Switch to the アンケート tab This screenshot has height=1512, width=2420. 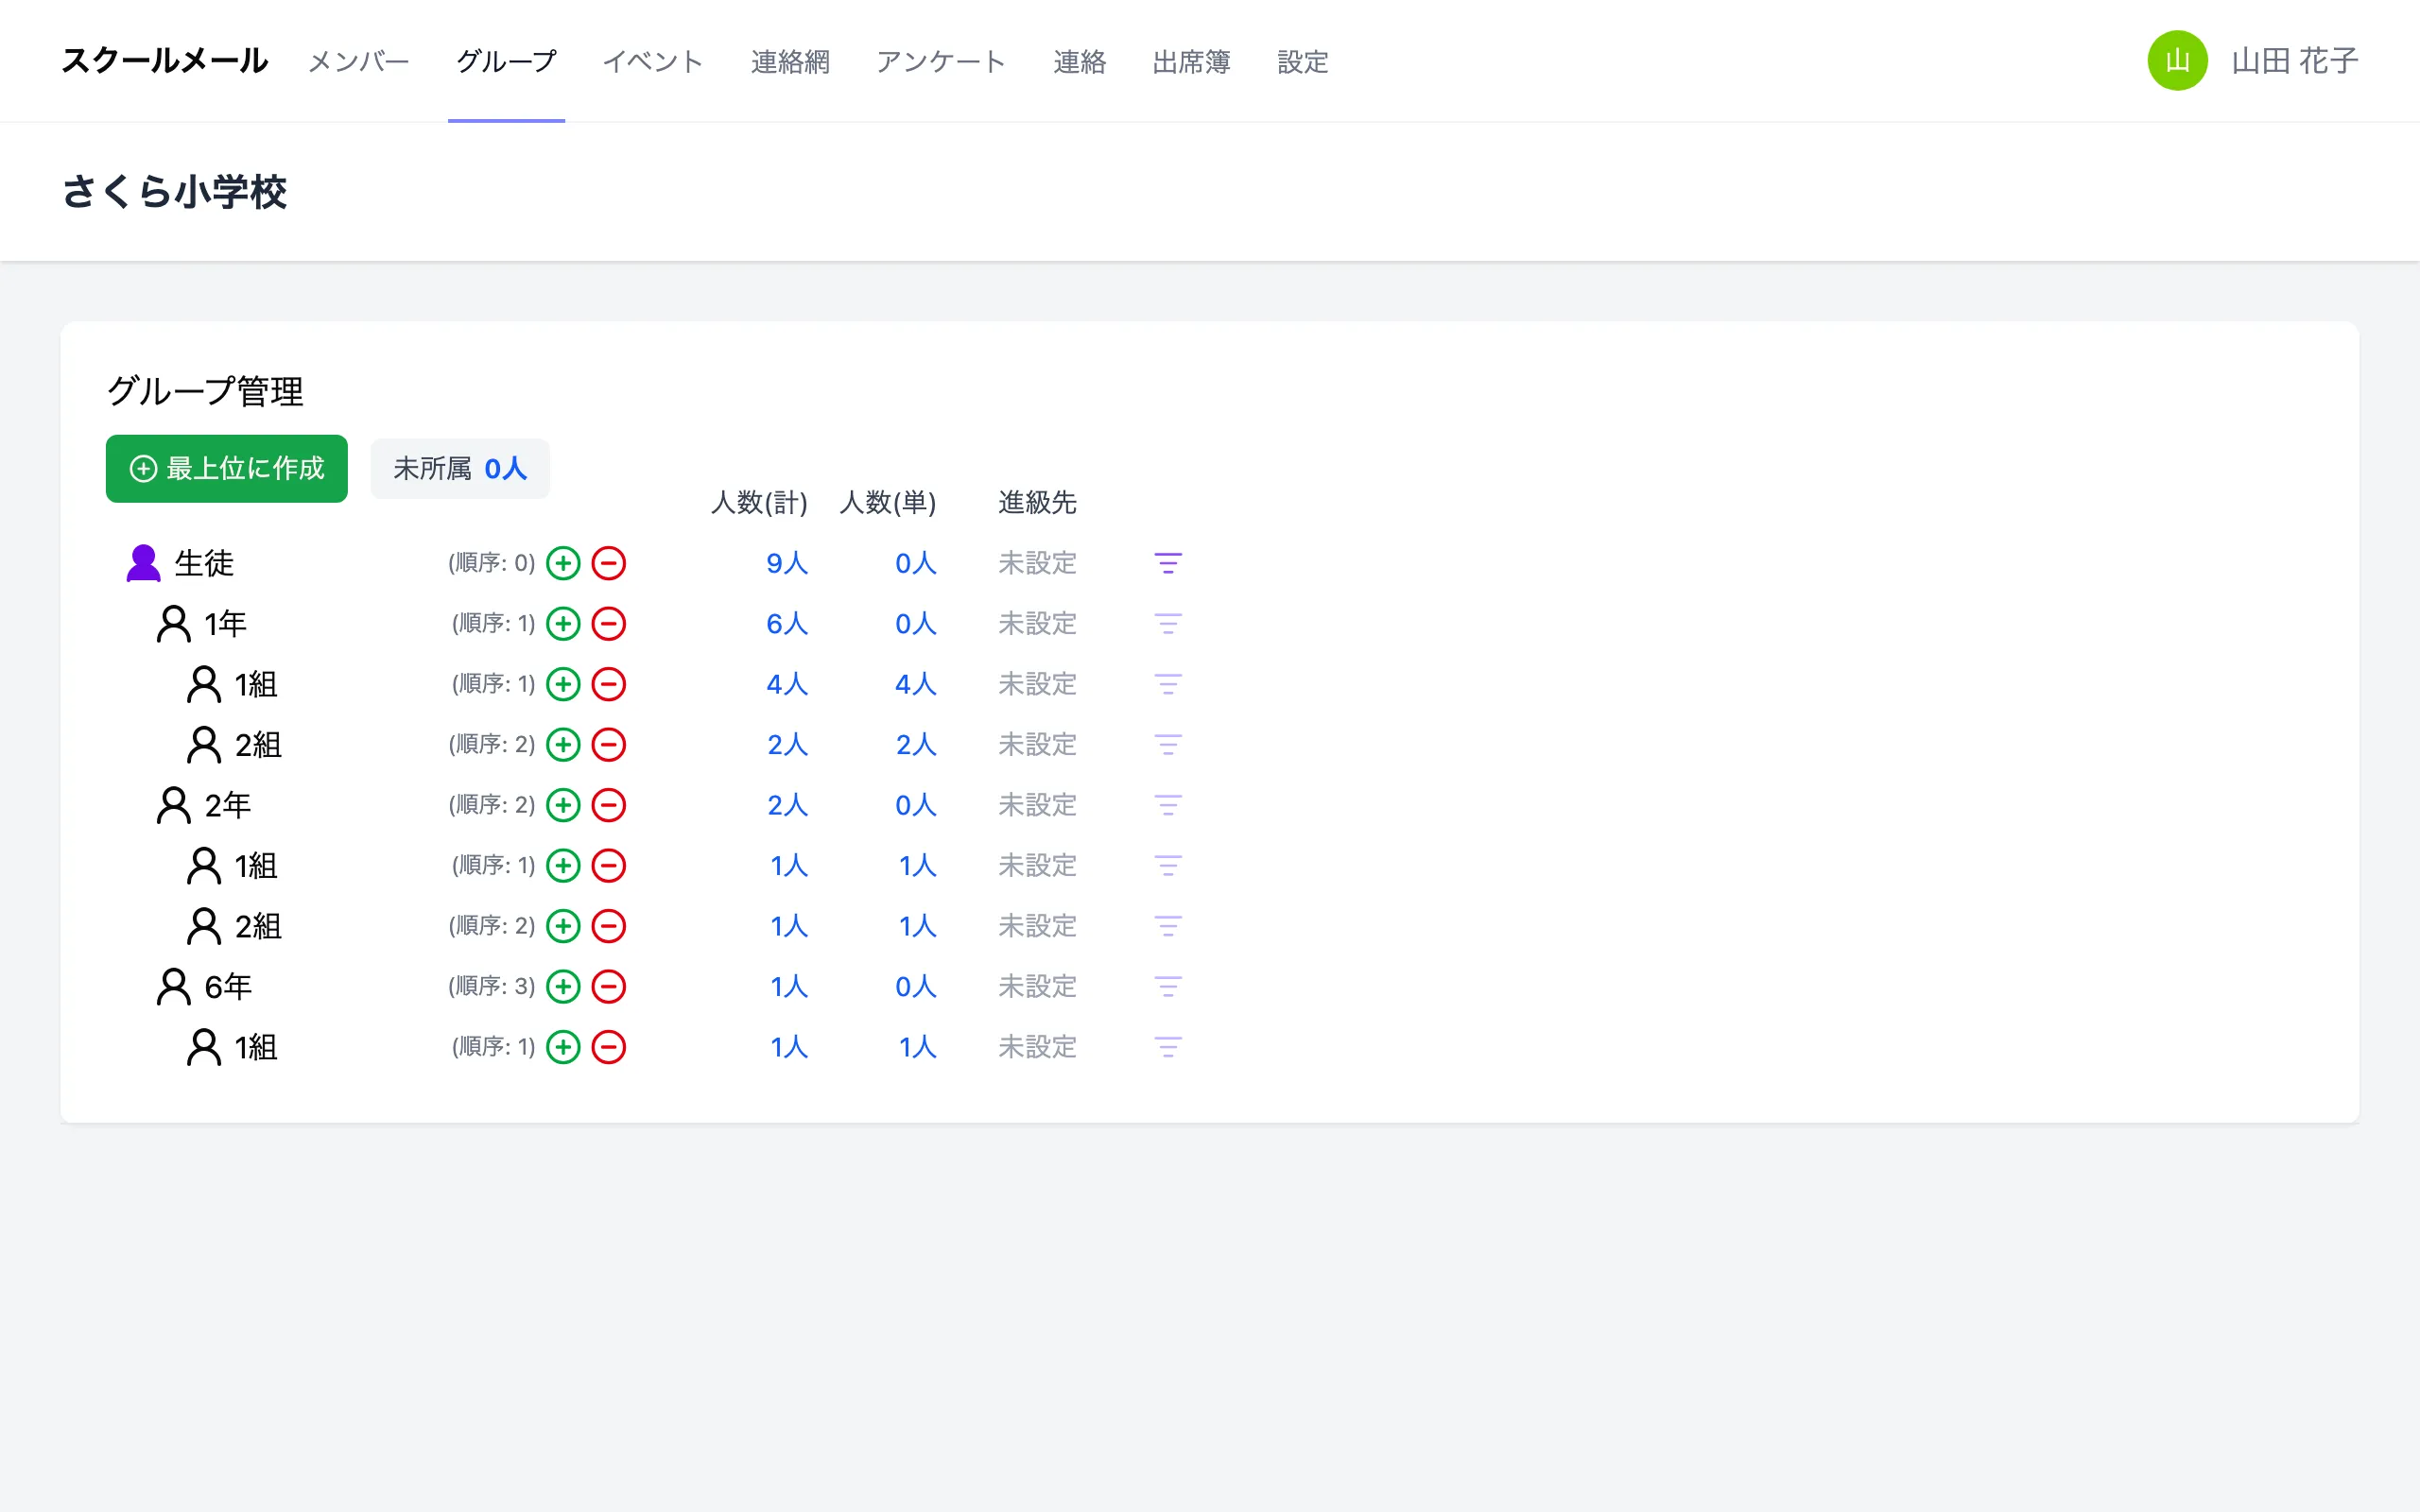click(x=941, y=61)
